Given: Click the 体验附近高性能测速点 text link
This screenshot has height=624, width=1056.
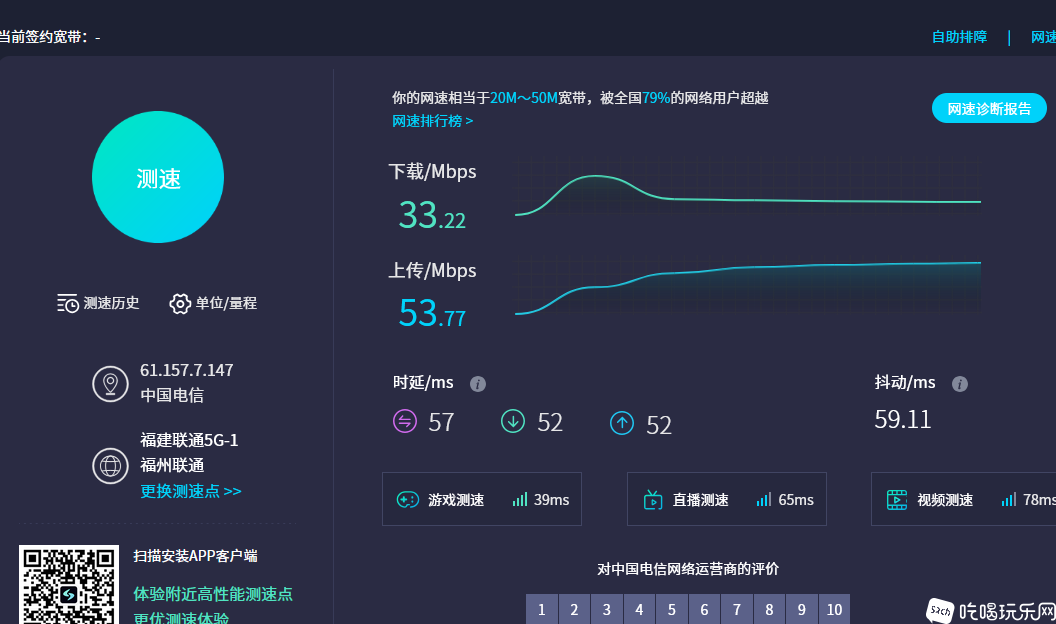Looking at the screenshot, I should (x=213, y=594).
